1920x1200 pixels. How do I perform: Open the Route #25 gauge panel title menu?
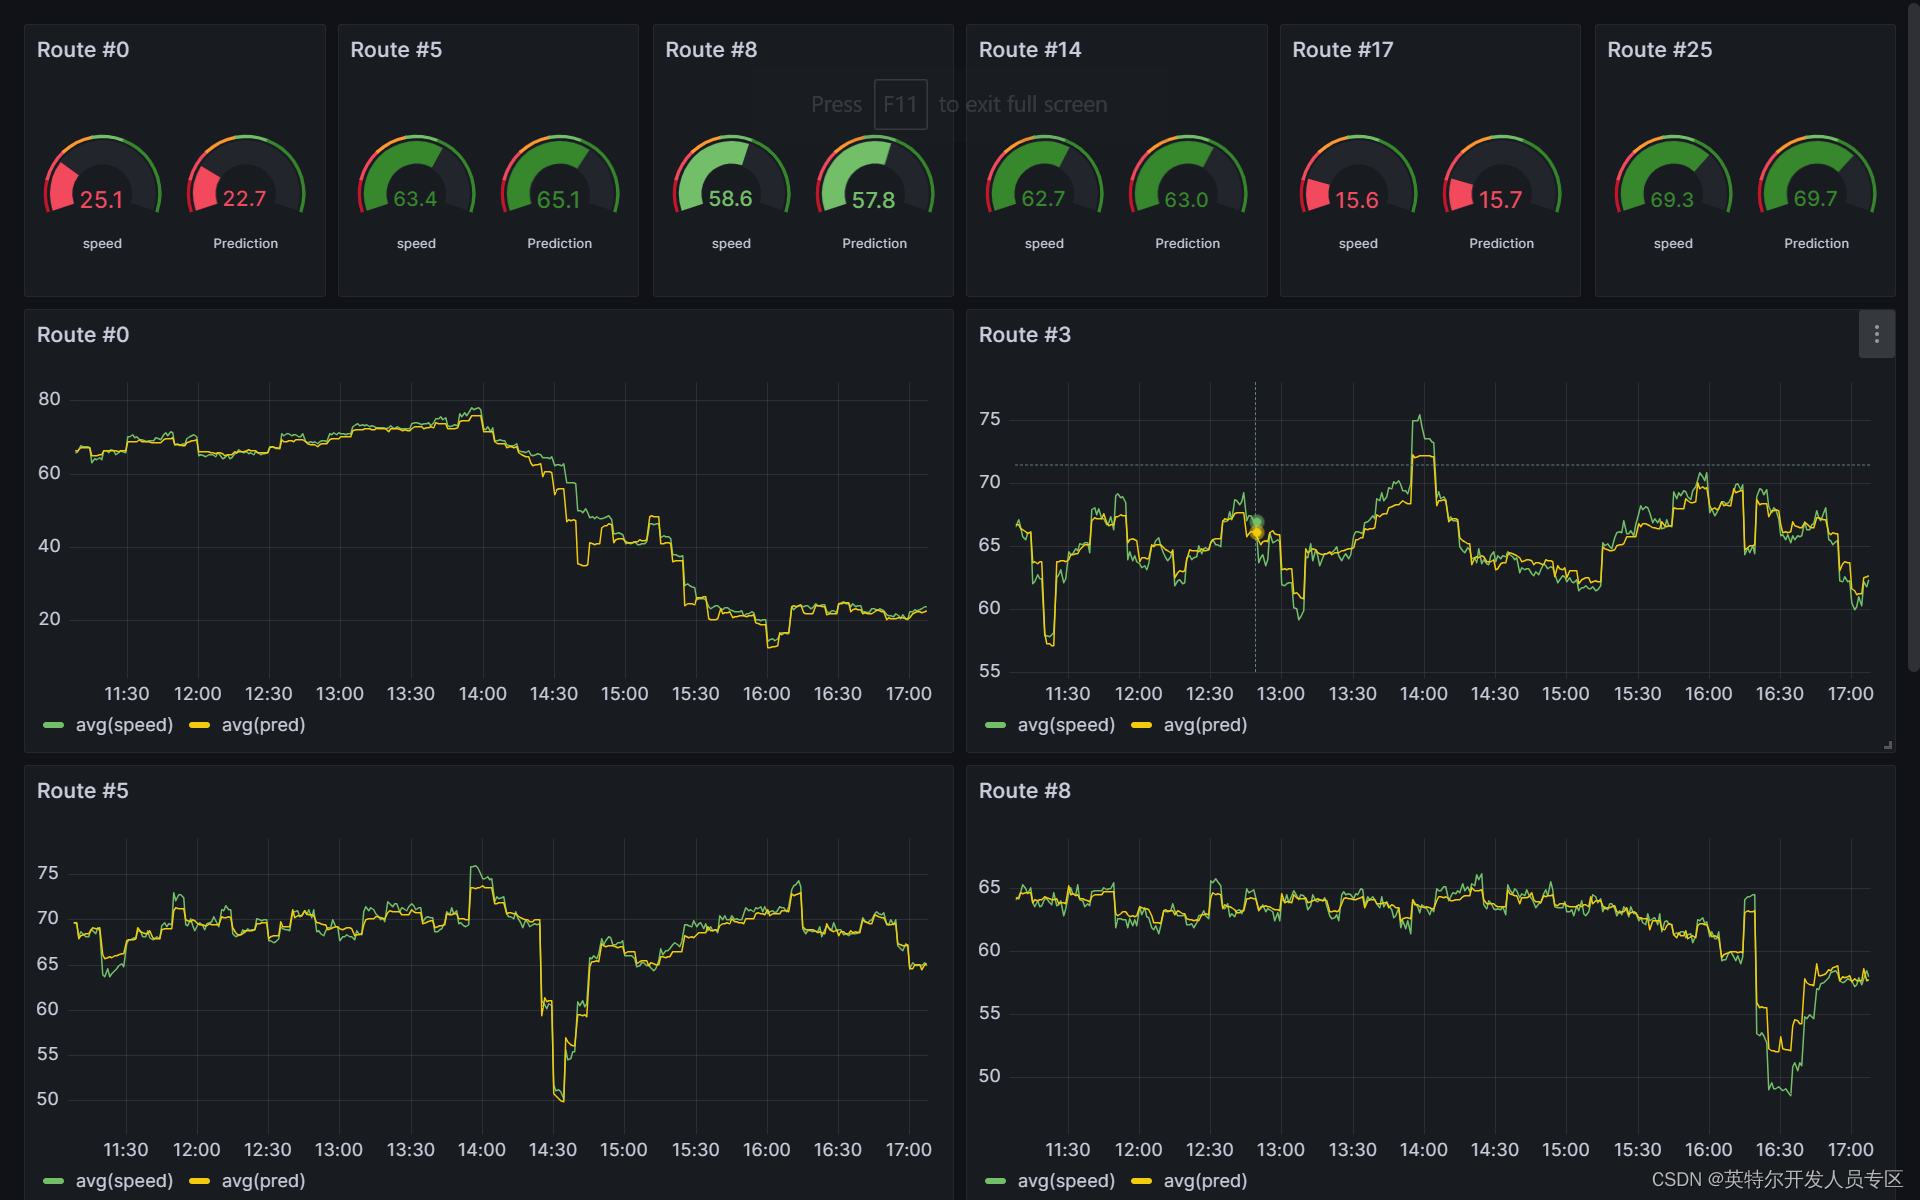point(1659,50)
